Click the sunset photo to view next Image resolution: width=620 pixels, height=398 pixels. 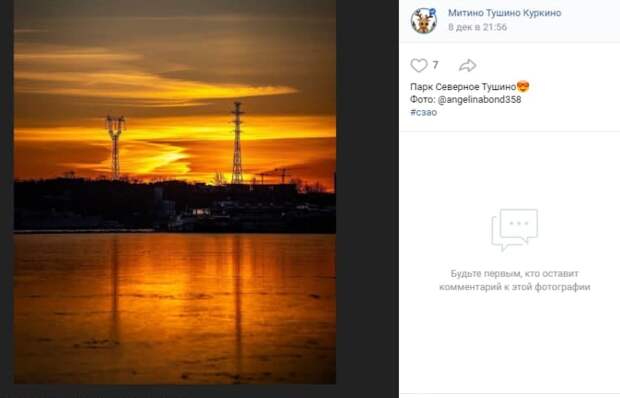[175, 192]
